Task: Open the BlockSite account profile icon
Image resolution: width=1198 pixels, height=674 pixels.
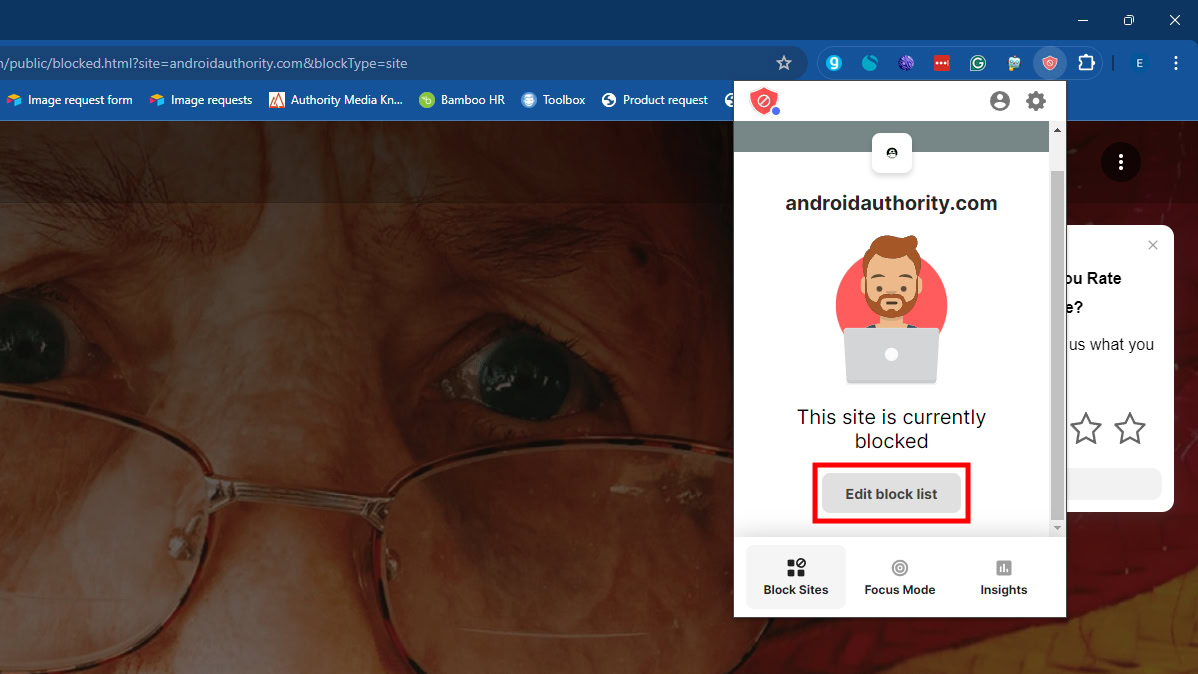Action: pyautogui.click(x=999, y=101)
